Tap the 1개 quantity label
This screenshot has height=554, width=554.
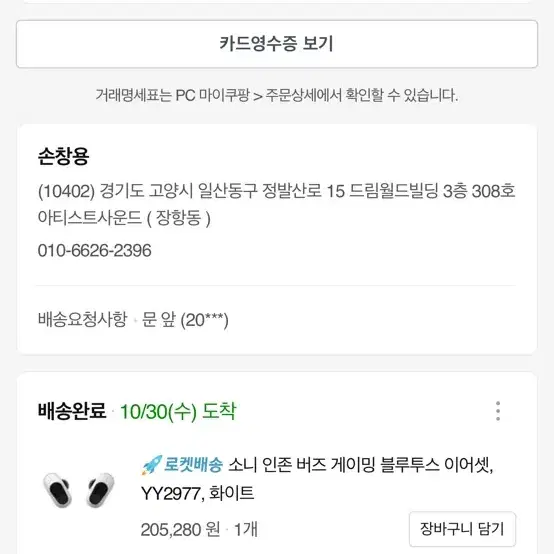tap(246, 530)
